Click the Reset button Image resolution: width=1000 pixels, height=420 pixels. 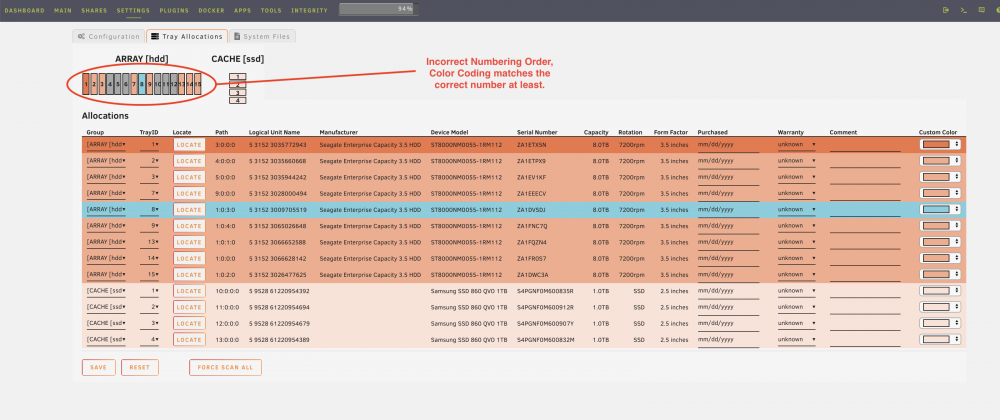(x=140, y=368)
